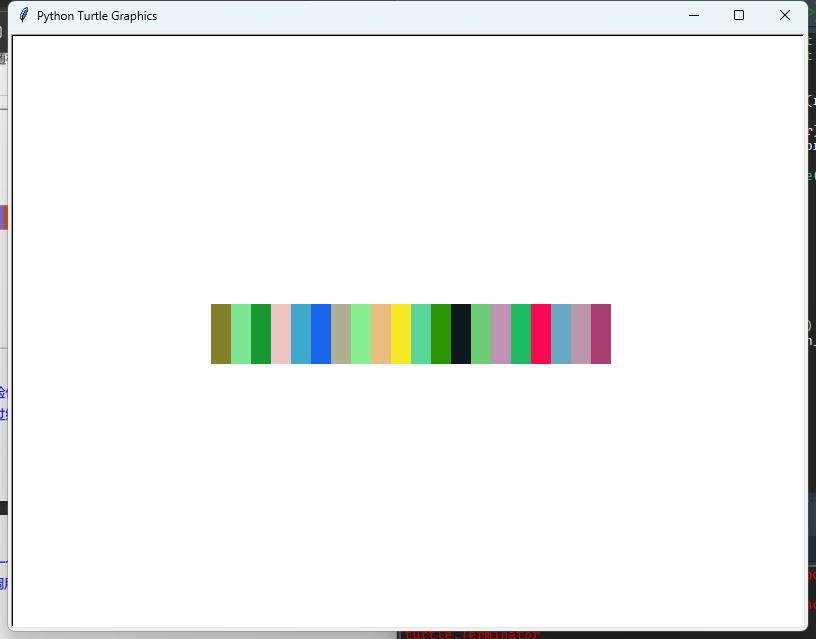Click the tan orange stripe next to yellow

point(381,334)
